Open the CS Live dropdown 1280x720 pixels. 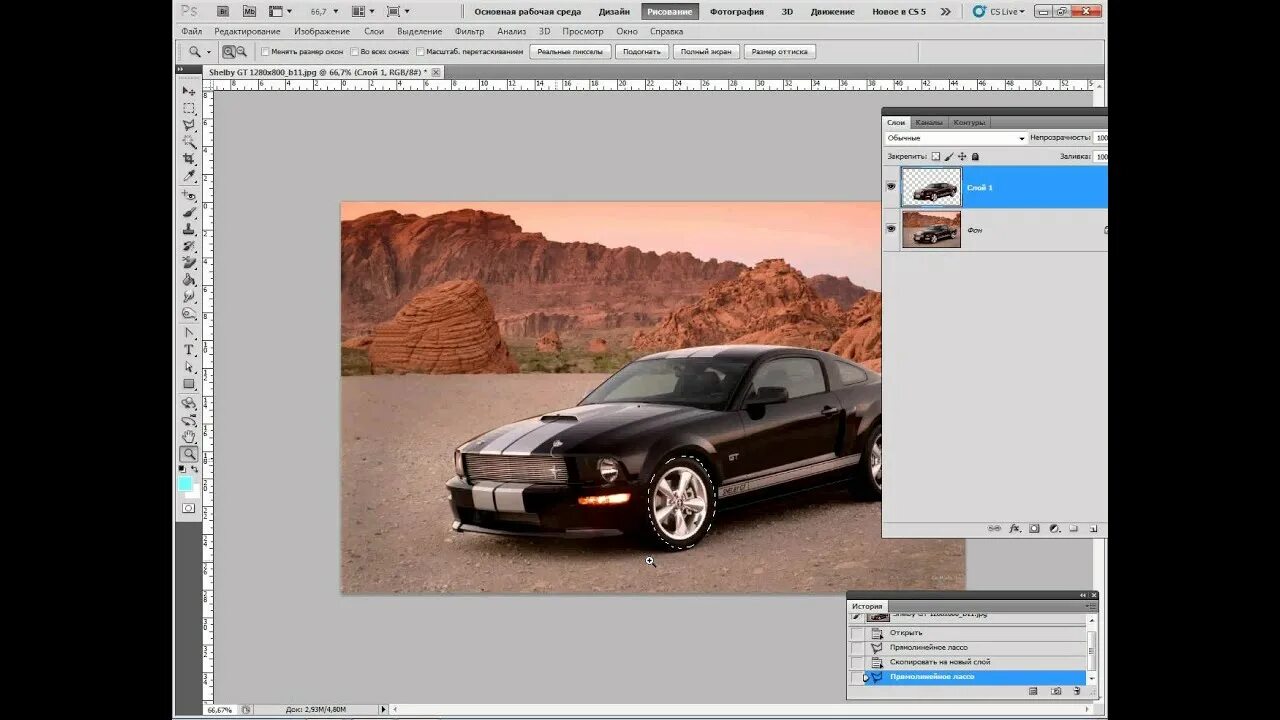point(999,11)
